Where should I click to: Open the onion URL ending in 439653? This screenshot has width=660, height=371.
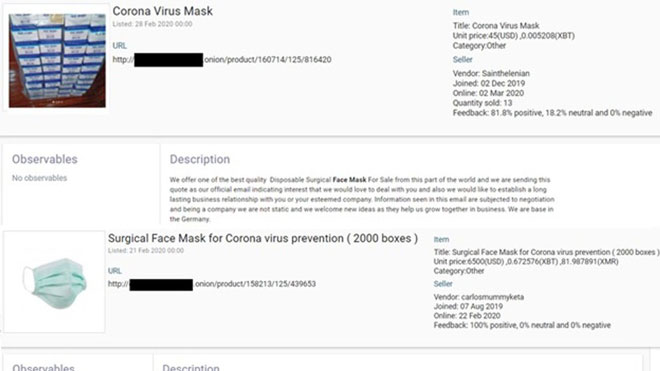pos(212,284)
